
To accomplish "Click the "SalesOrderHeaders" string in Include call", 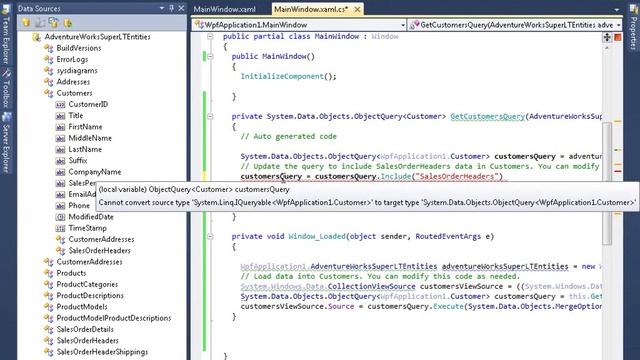I will [x=456, y=176].
